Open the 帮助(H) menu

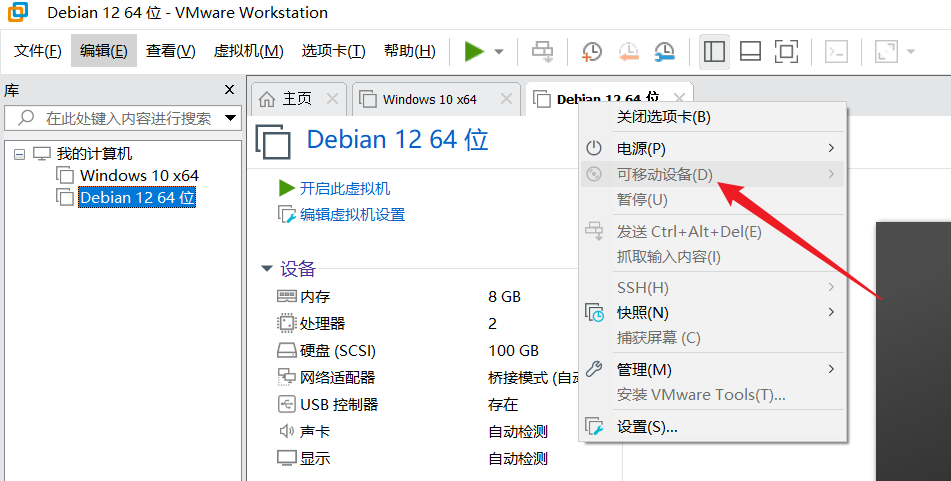[410, 51]
